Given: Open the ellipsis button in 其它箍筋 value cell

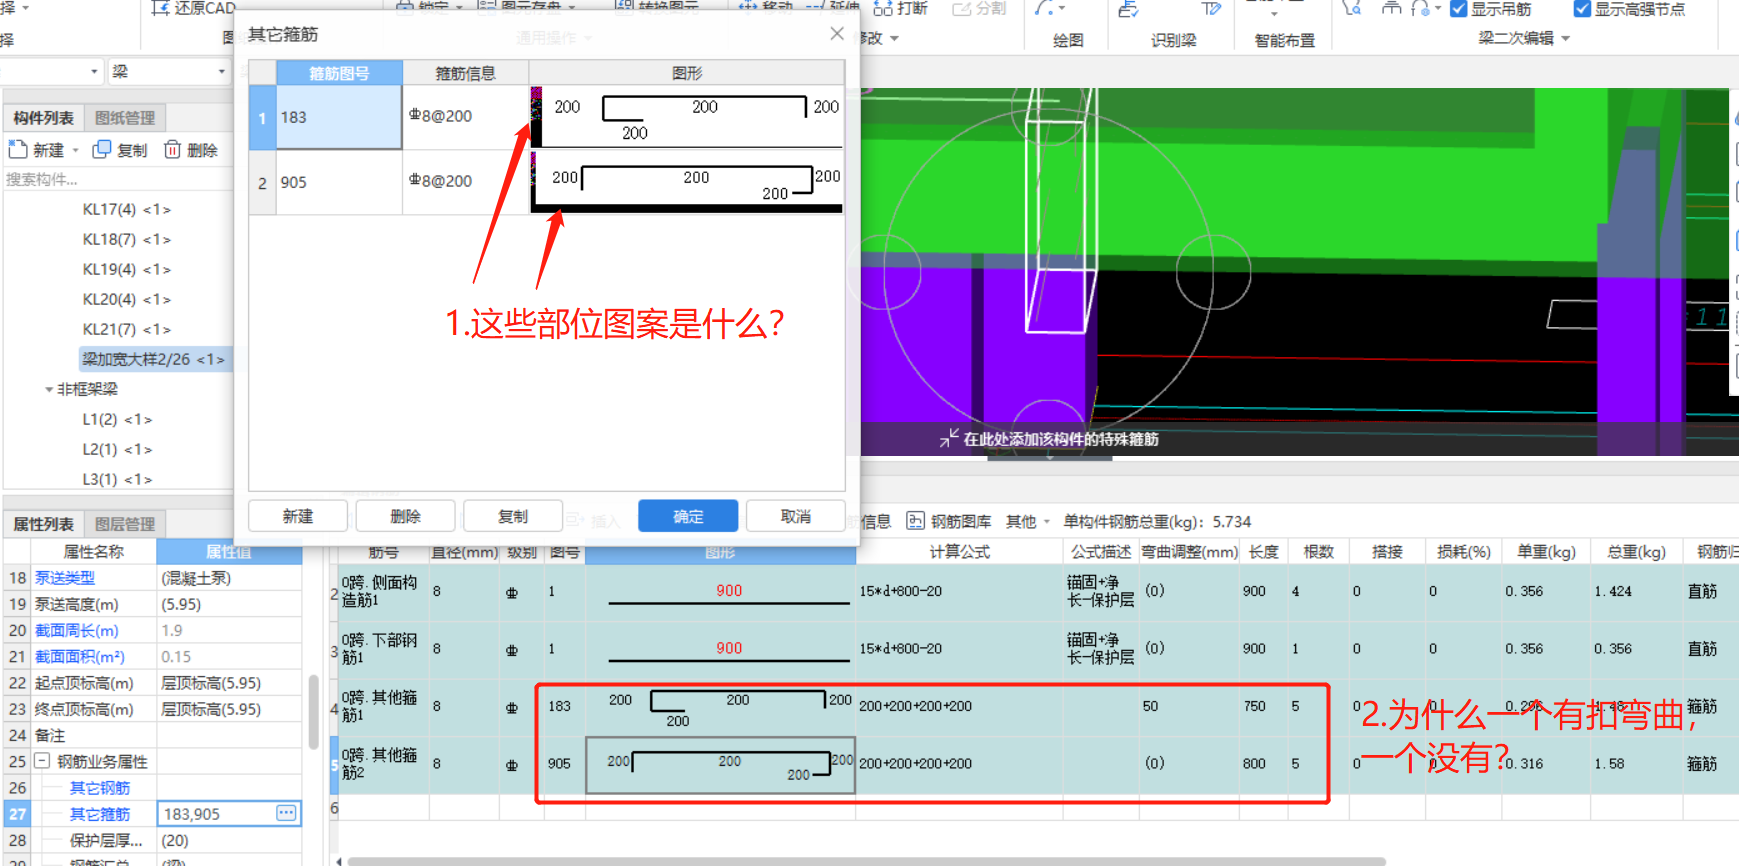Looking at the screenshot, I should (286, 813).
